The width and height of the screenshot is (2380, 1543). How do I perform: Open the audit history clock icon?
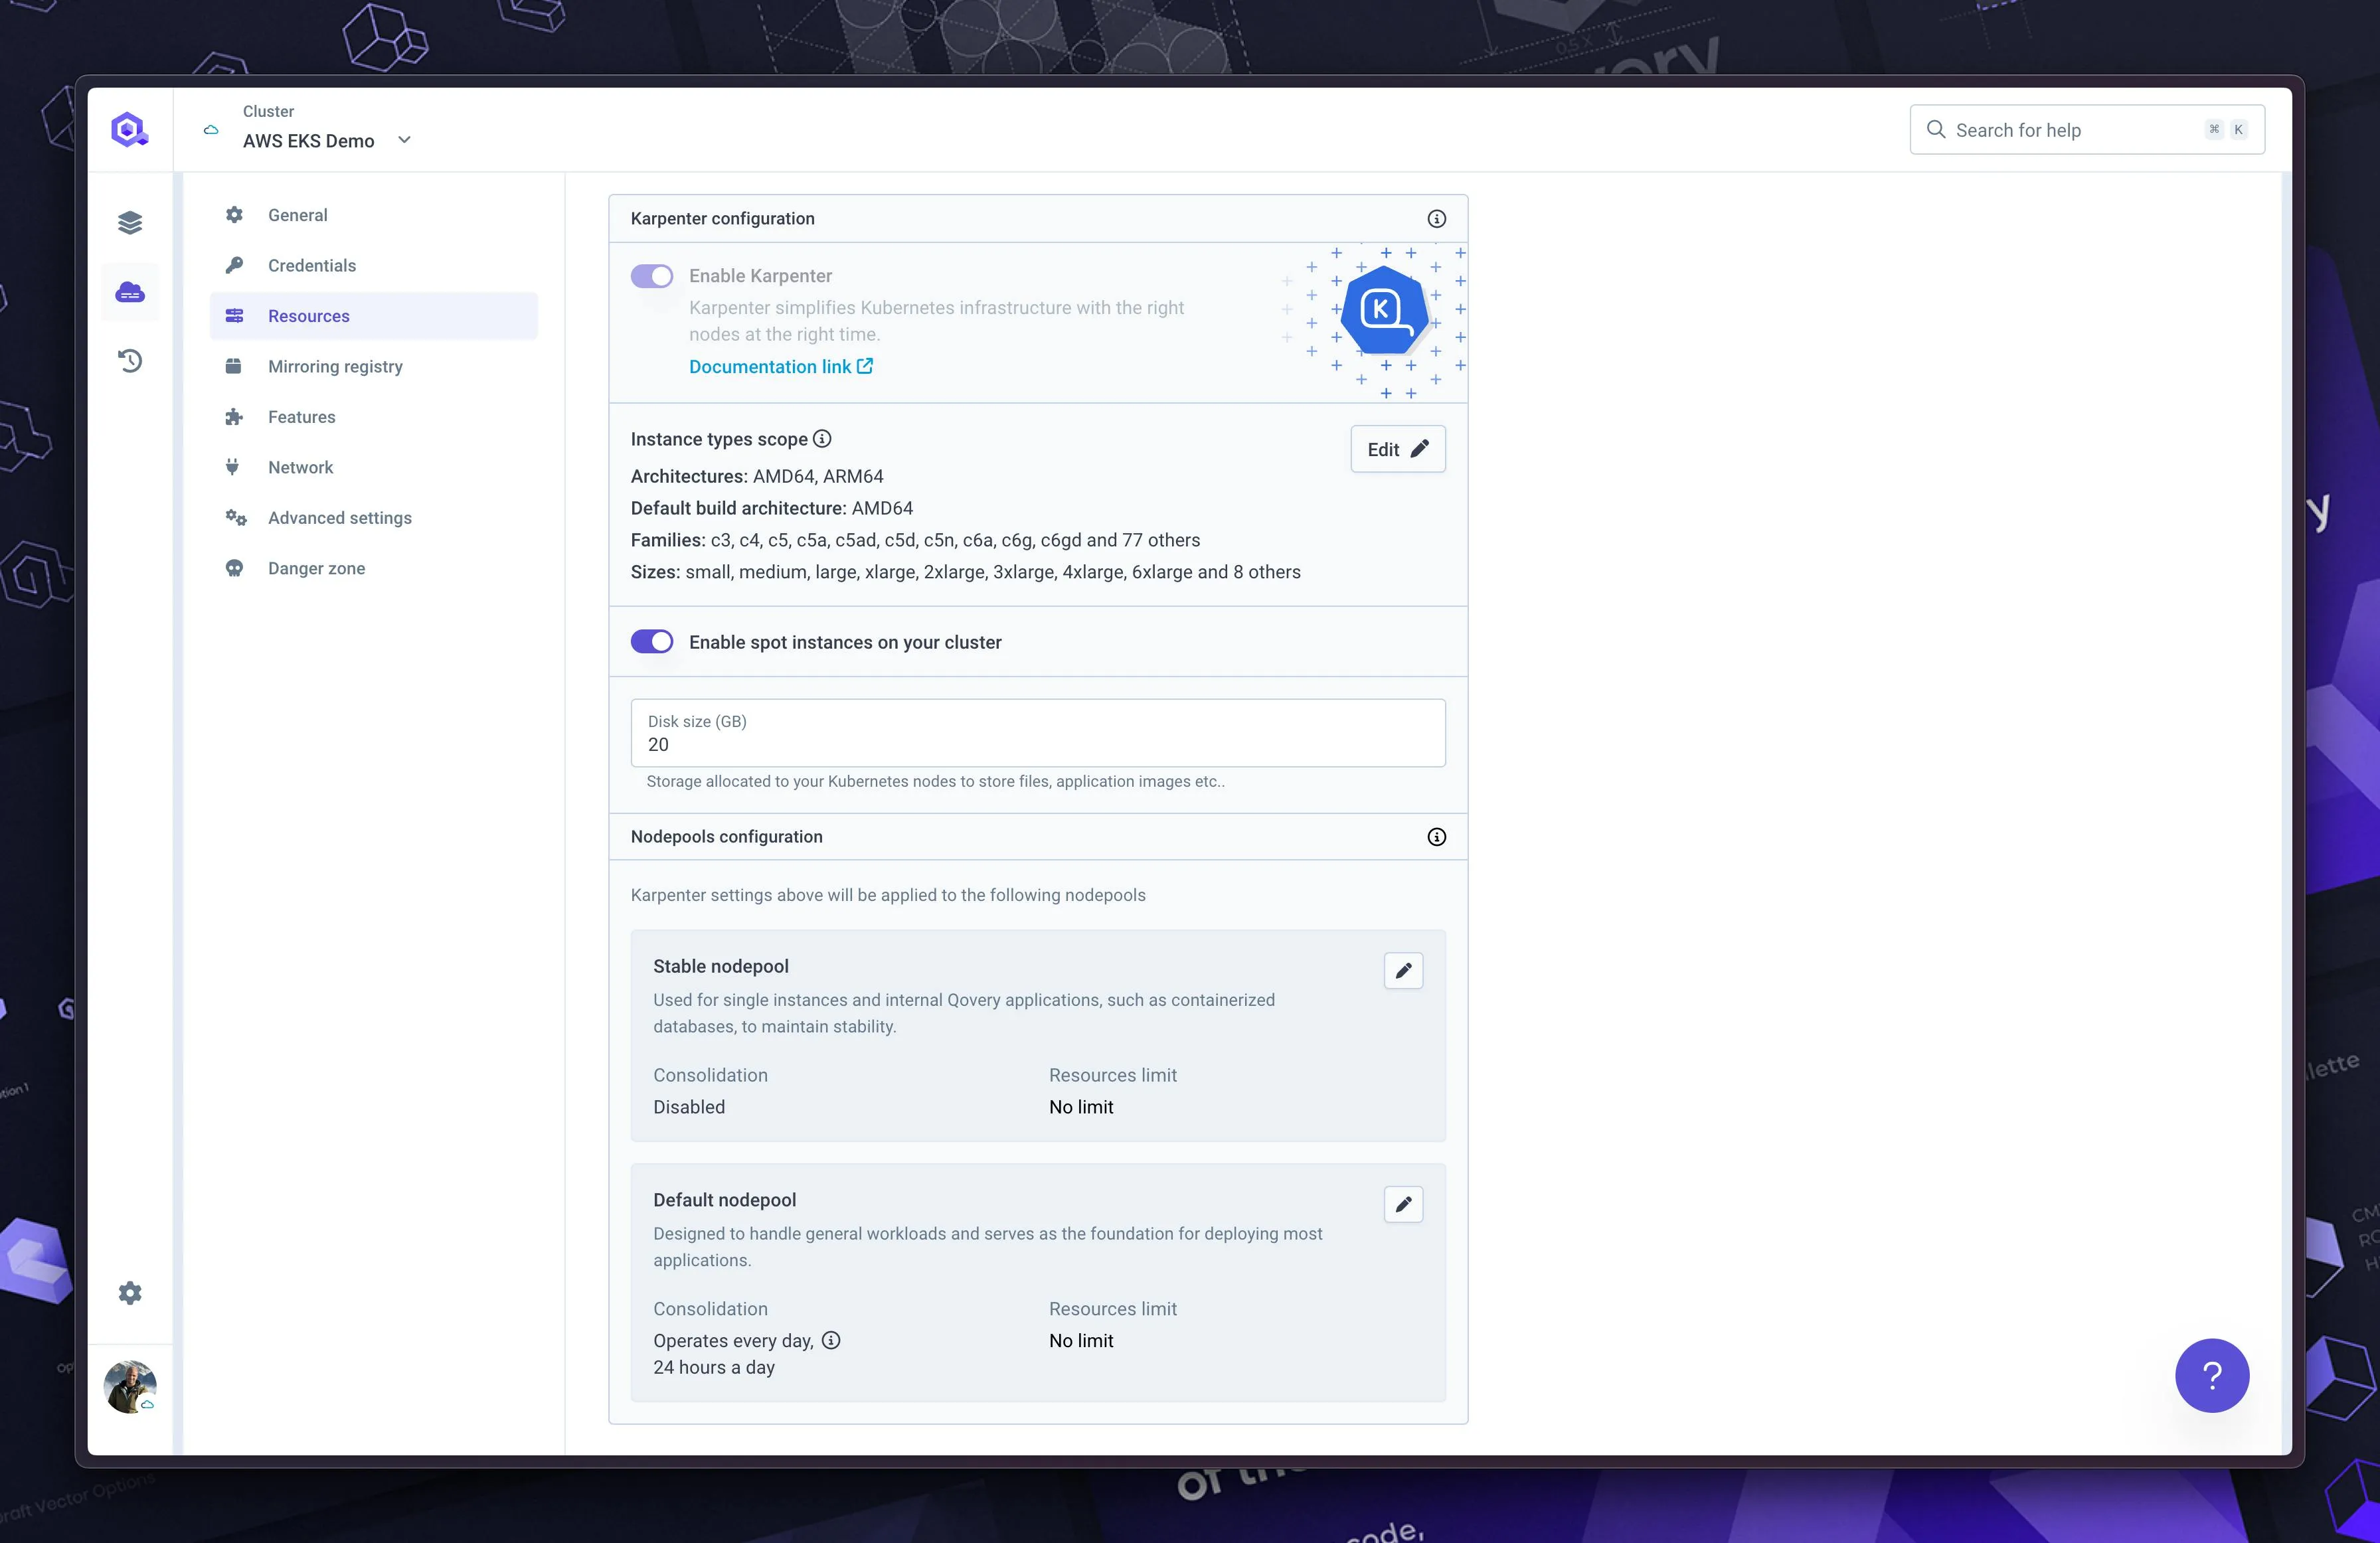pos(130,361)
